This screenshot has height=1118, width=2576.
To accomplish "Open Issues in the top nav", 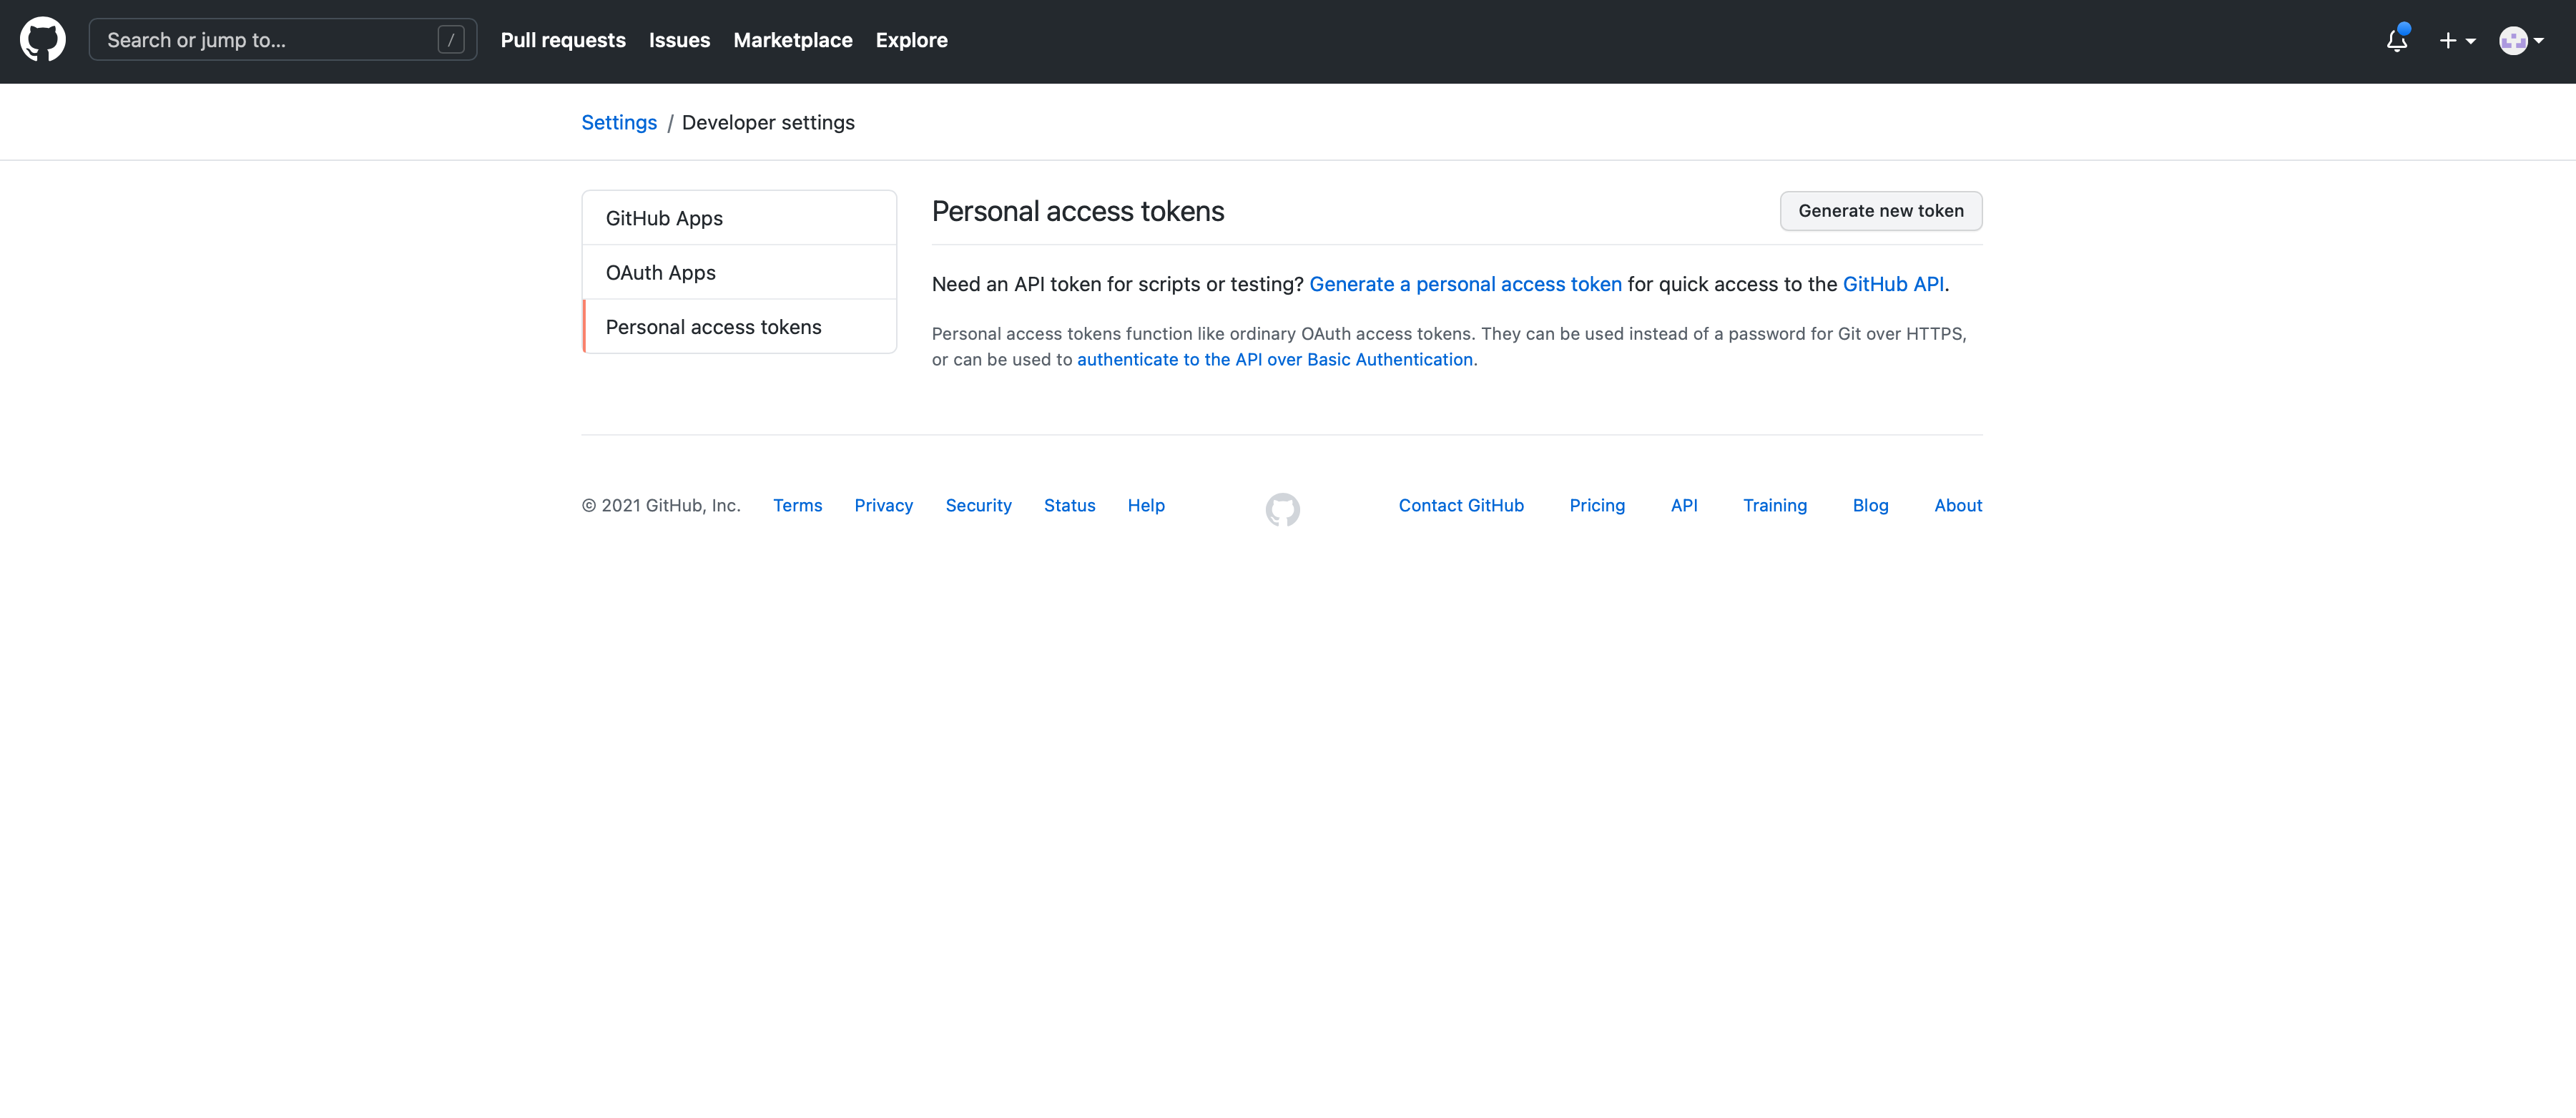I will 680,40.
